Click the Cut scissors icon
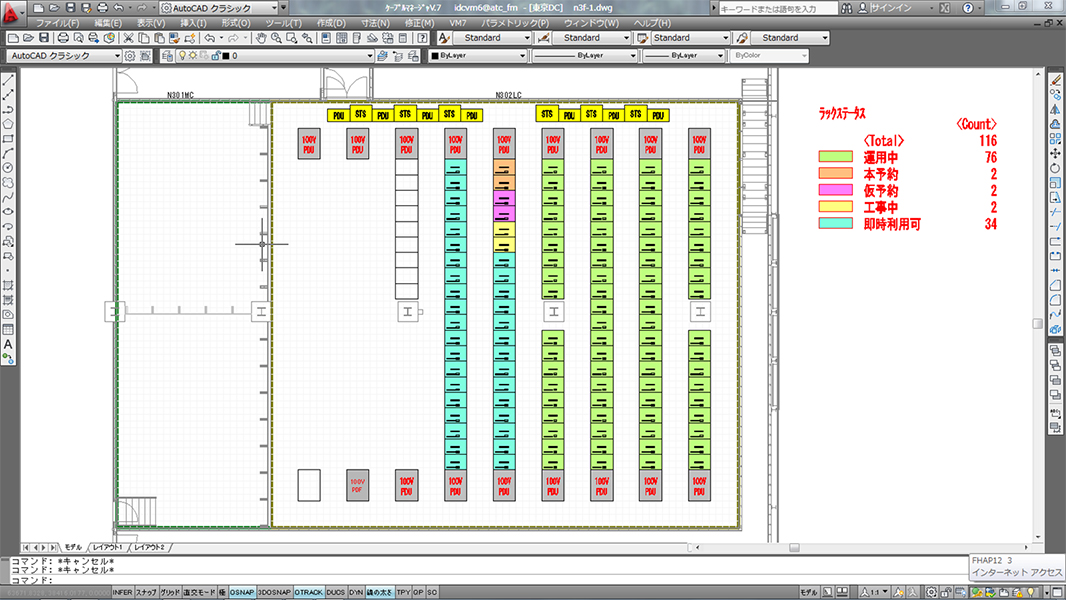 [128, 38]
